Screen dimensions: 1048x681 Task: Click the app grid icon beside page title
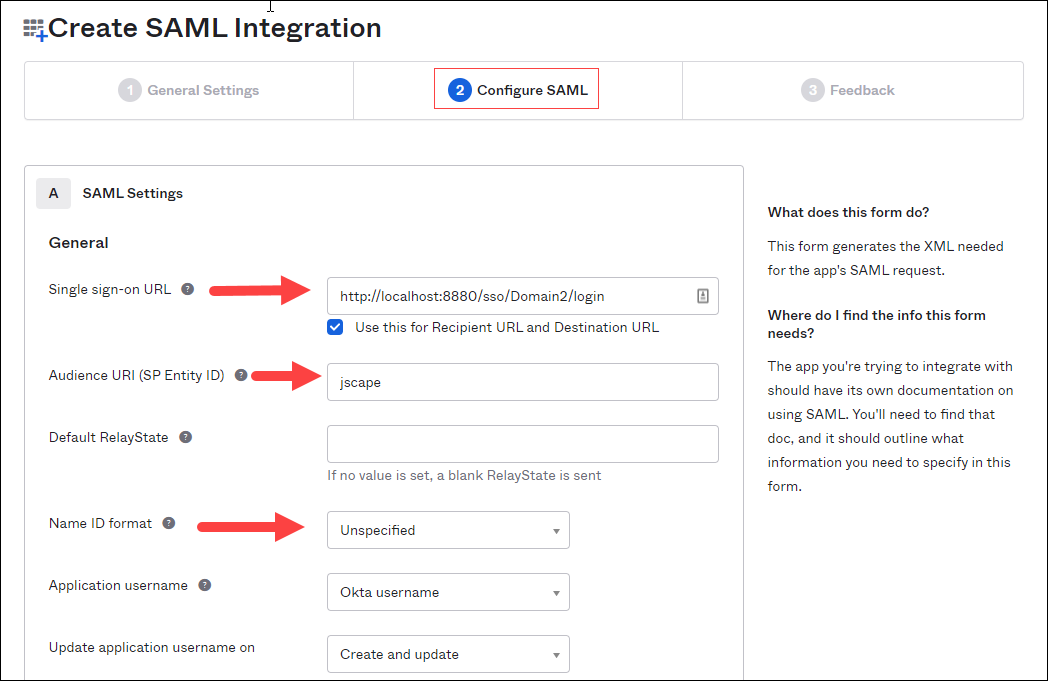pos(35,30)
